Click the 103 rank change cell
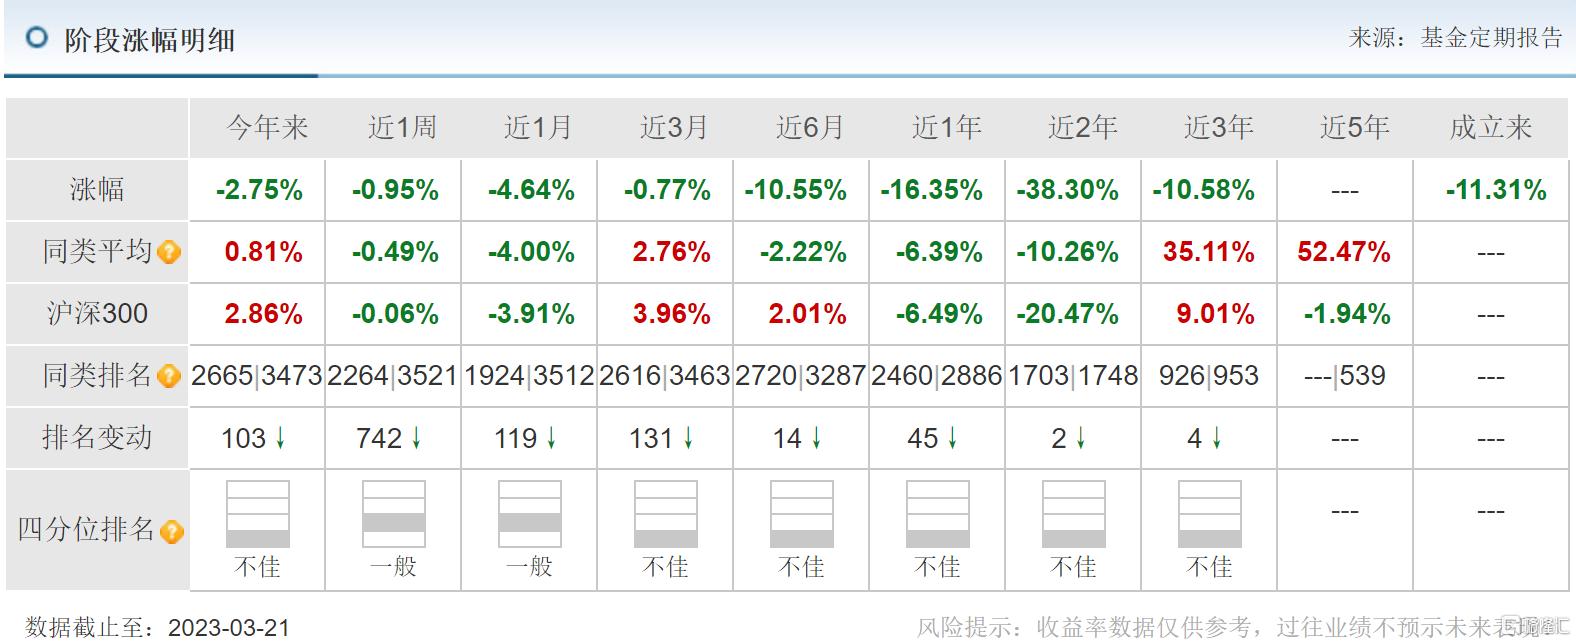The height and width of the screenshot is (642, 1576). click(254, 438)
